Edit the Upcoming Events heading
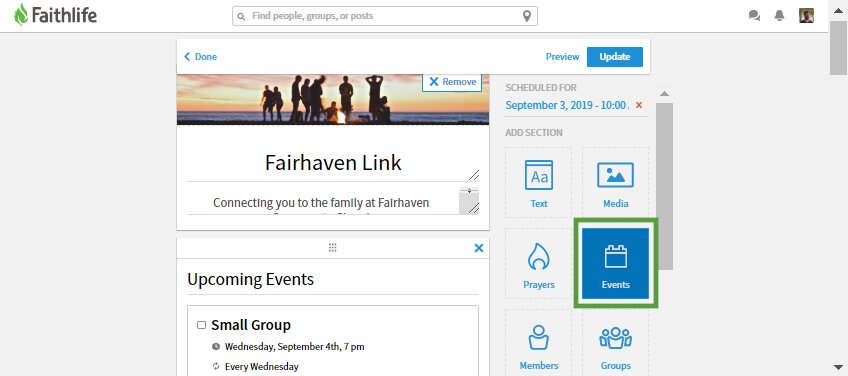This screenshot has width=848, height=376. 333,280
